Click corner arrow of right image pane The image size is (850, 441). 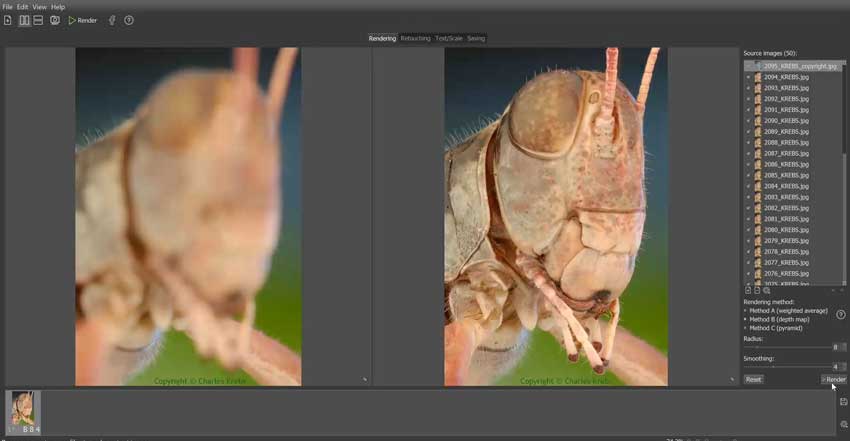pos(732,380)
